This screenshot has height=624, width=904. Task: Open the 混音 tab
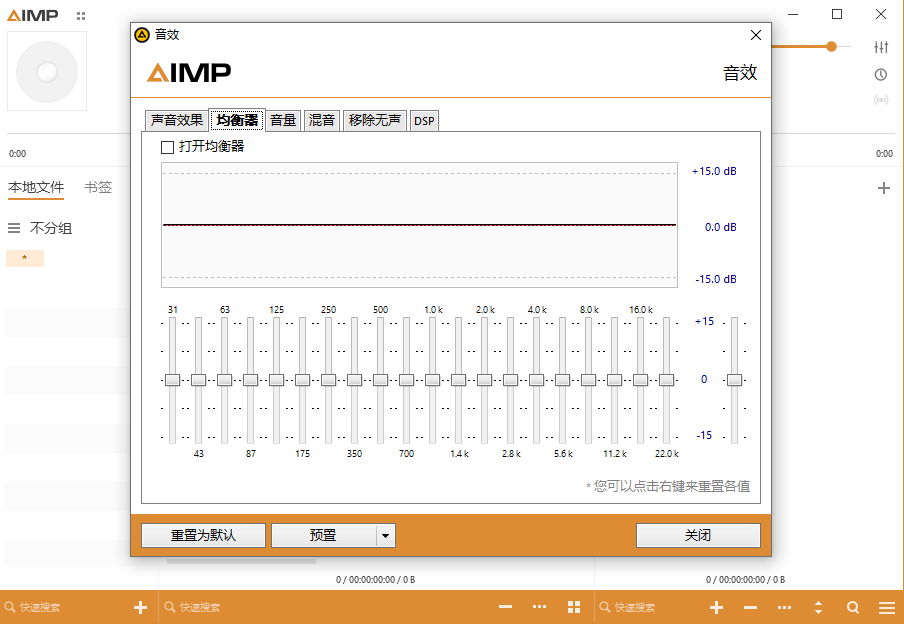(x=322, y=120)
